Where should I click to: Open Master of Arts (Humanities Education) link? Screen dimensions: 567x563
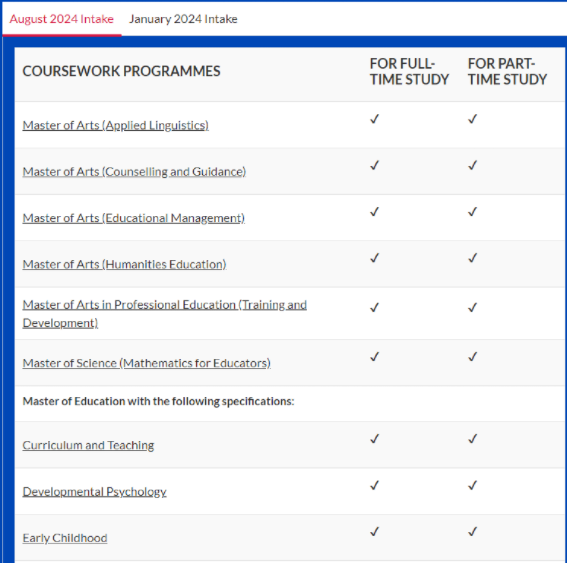[124, 264]
